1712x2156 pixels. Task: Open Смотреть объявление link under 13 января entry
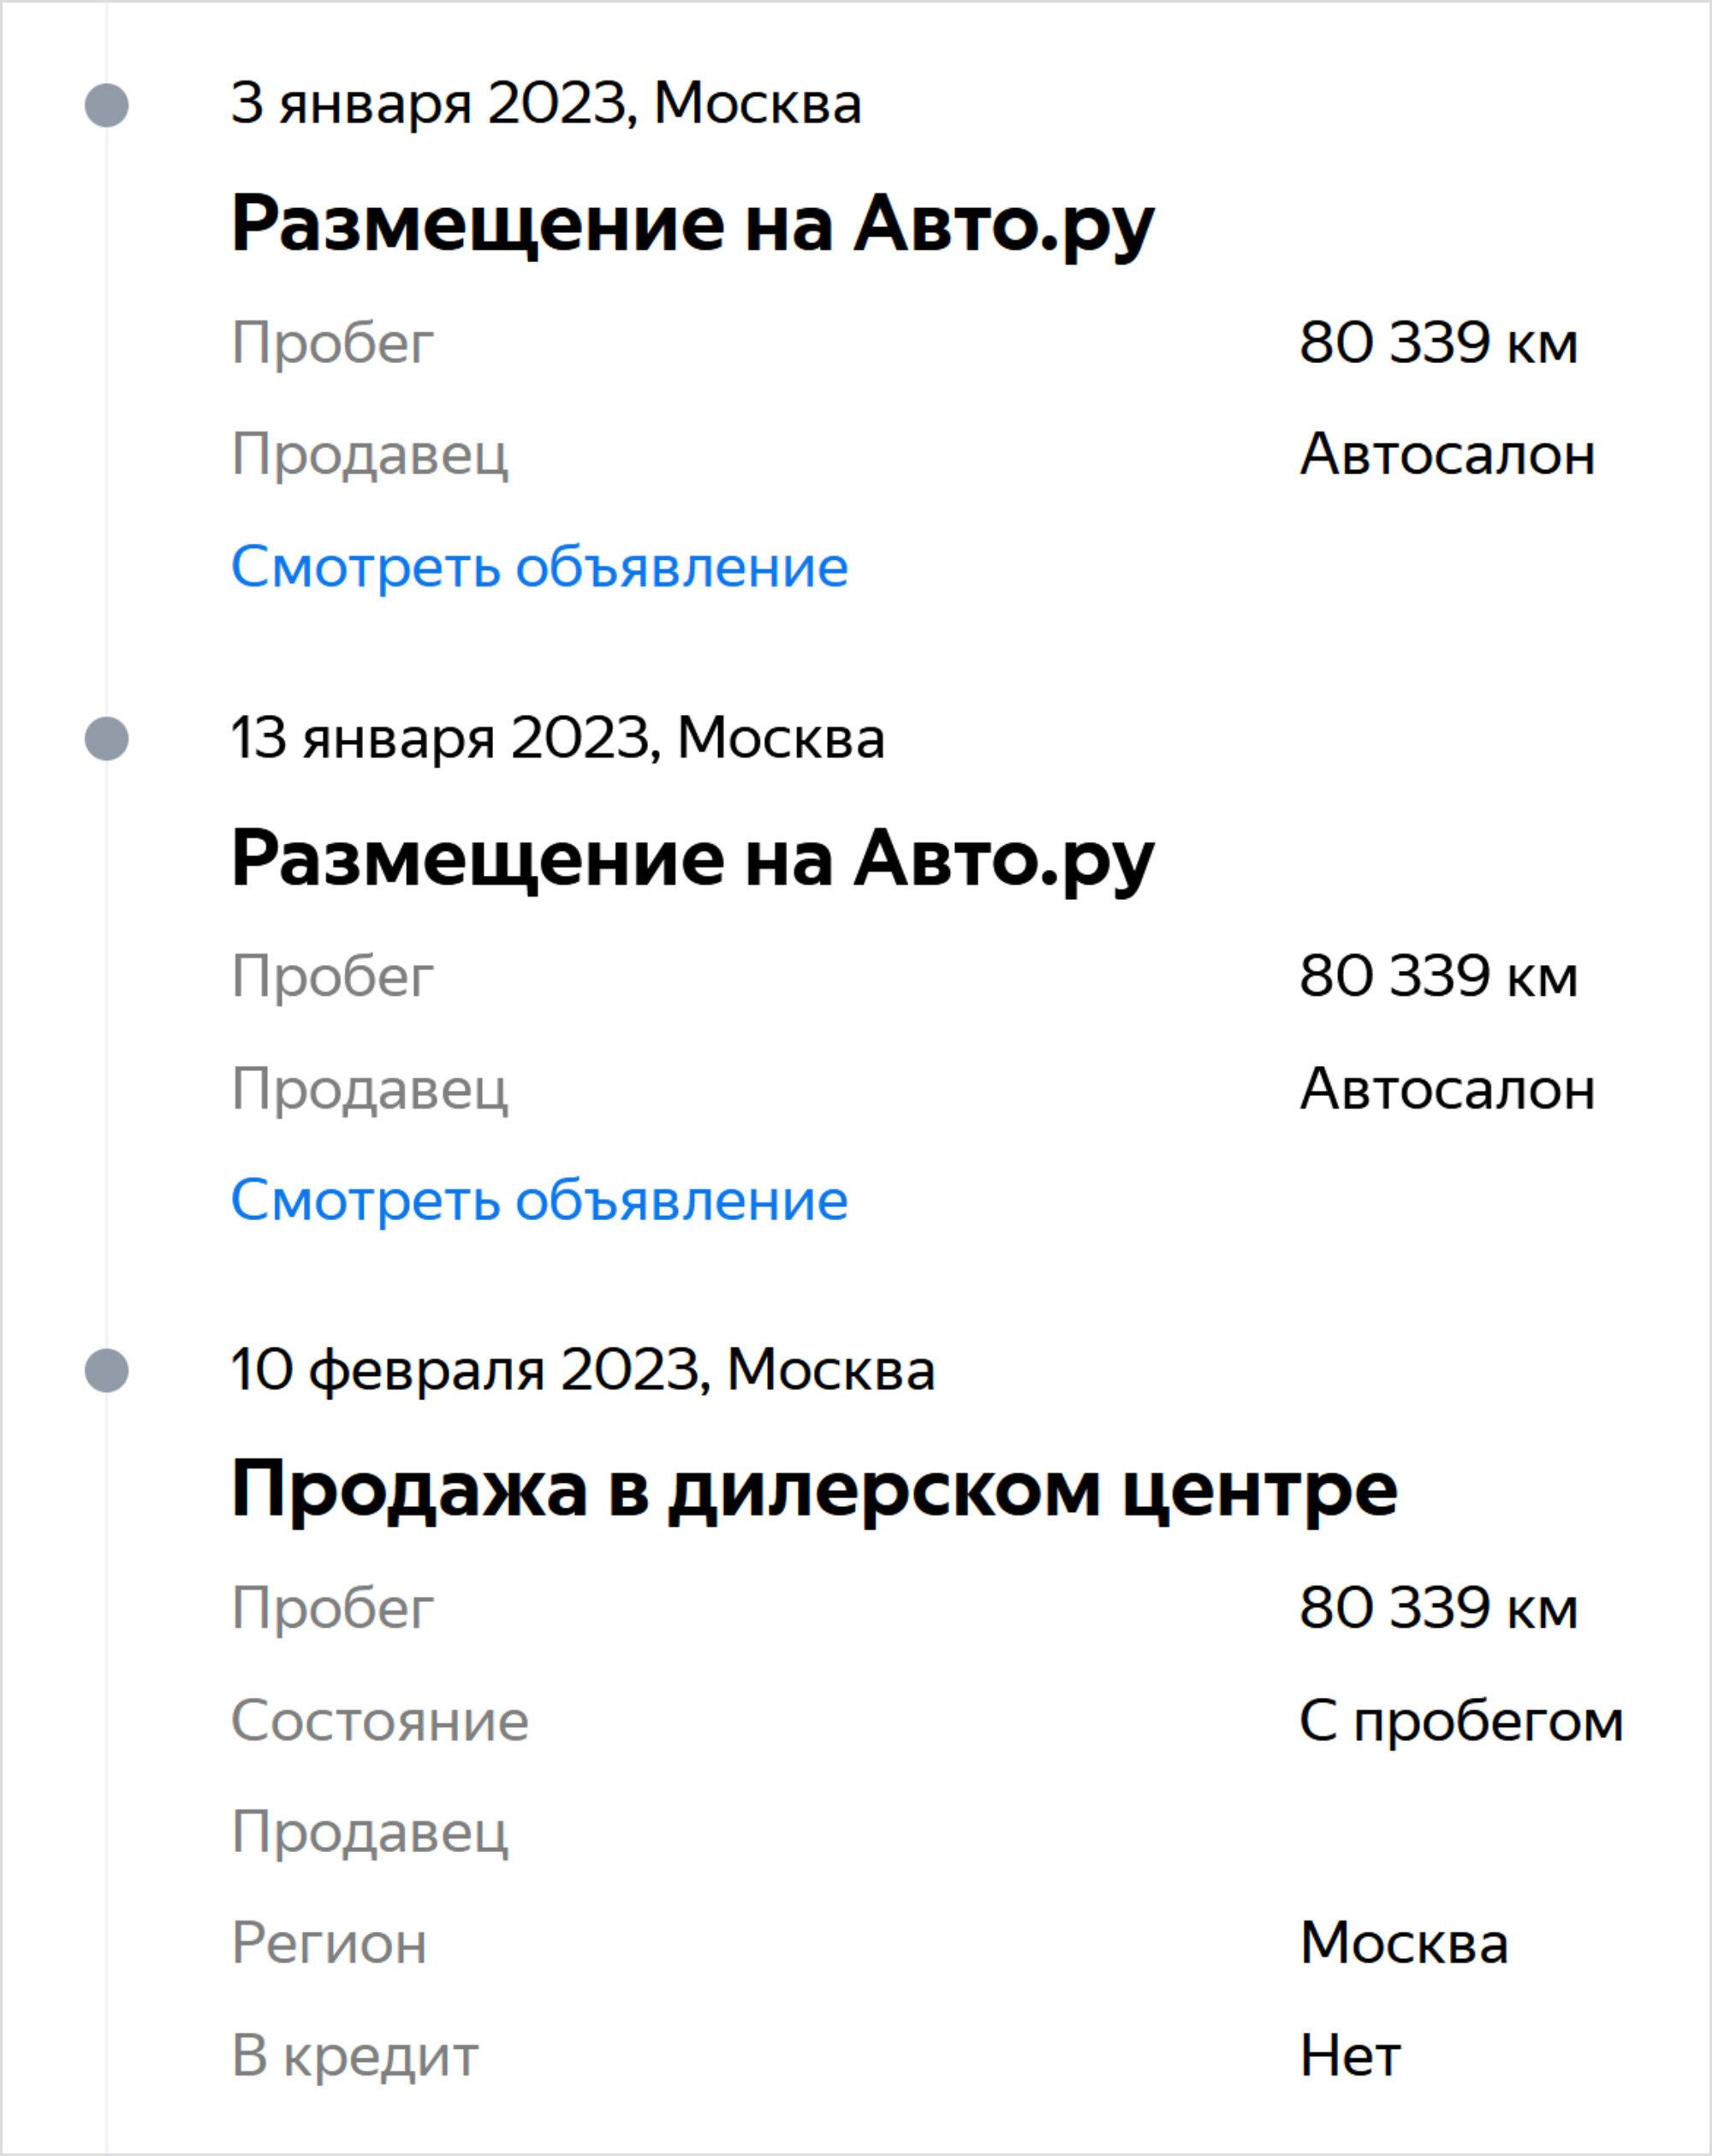tap(540, 1200)
